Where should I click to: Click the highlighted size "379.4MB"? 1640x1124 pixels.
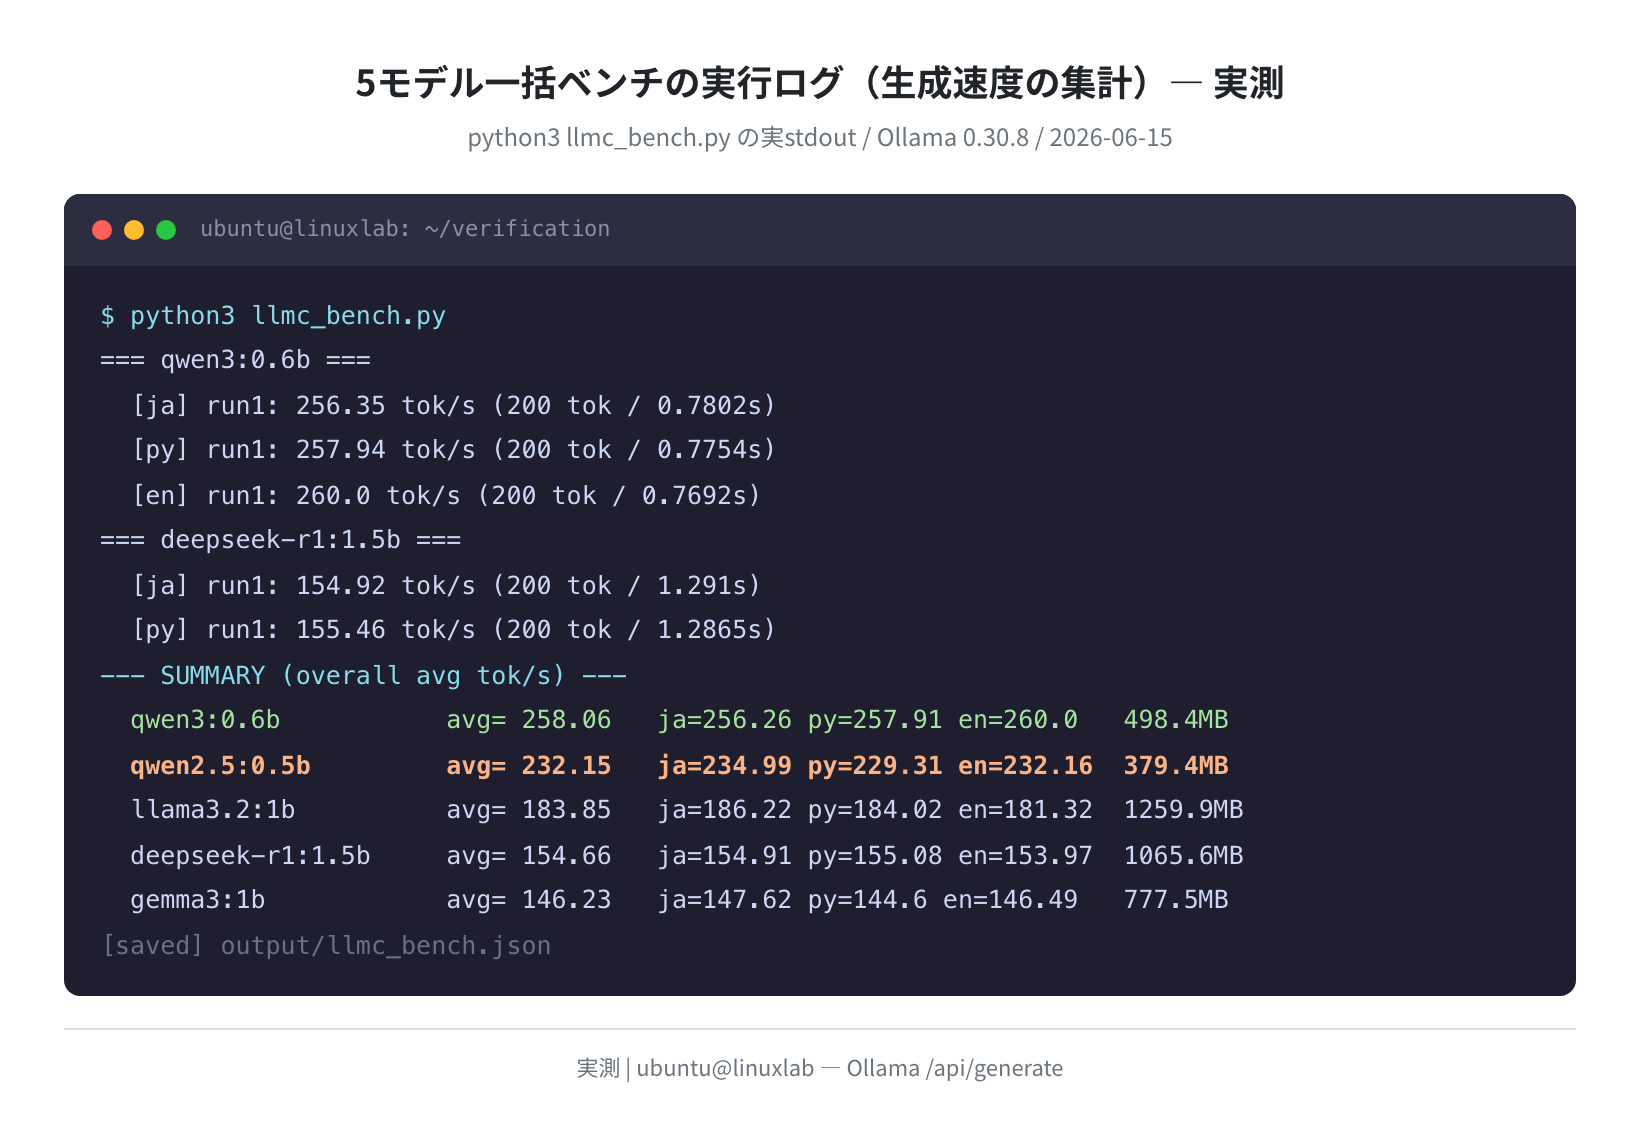1176,765
